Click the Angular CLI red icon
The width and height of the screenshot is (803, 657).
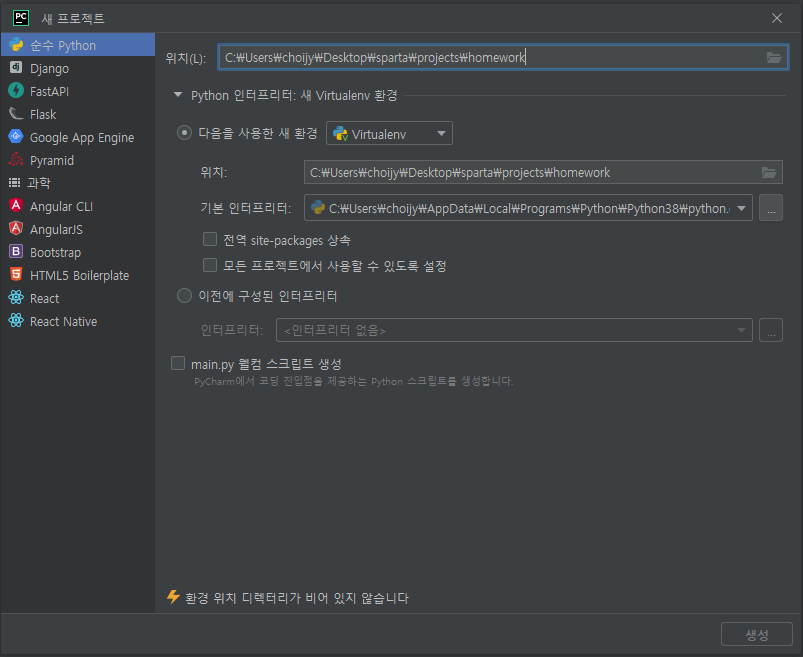click(16, 206)
